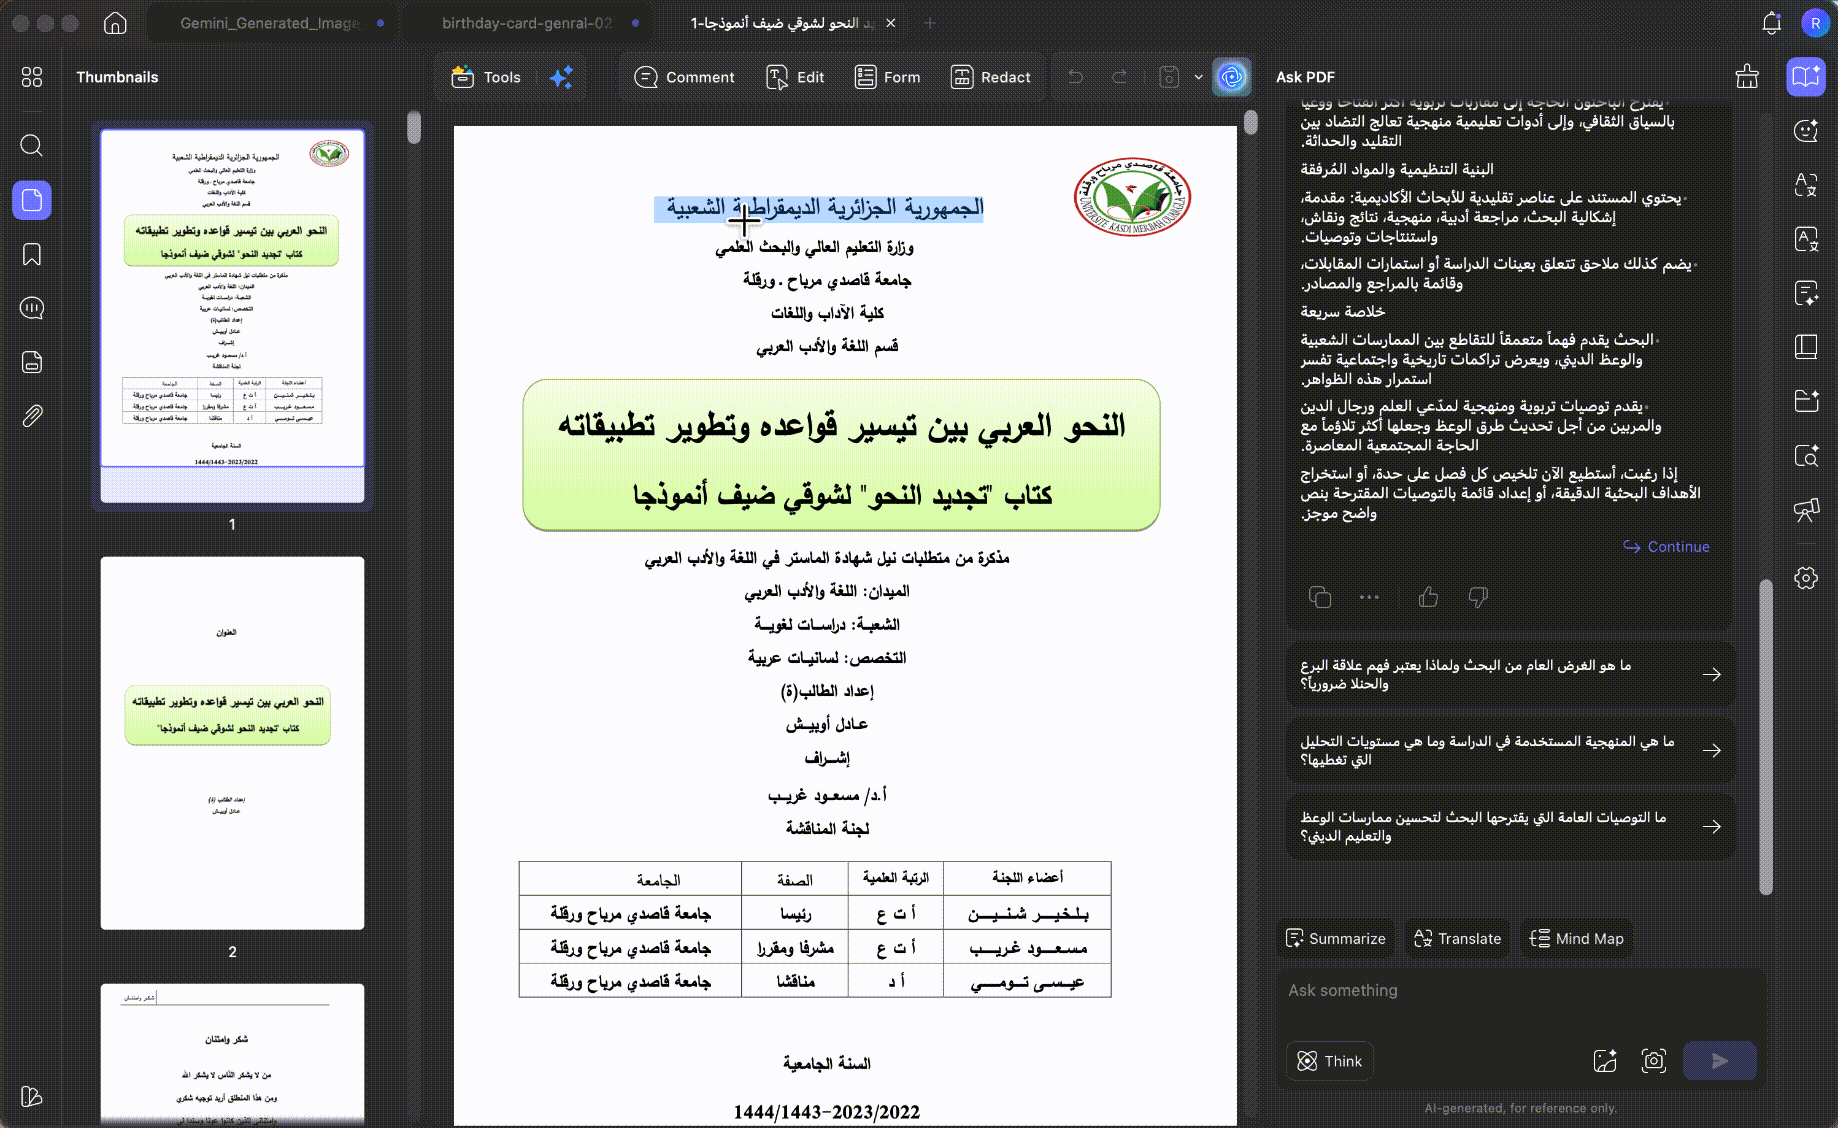Open settings gear in right sidebar
The width and height of the screenshot is (1838, 1128).
pyautogui.click(x=1806, y=578)
